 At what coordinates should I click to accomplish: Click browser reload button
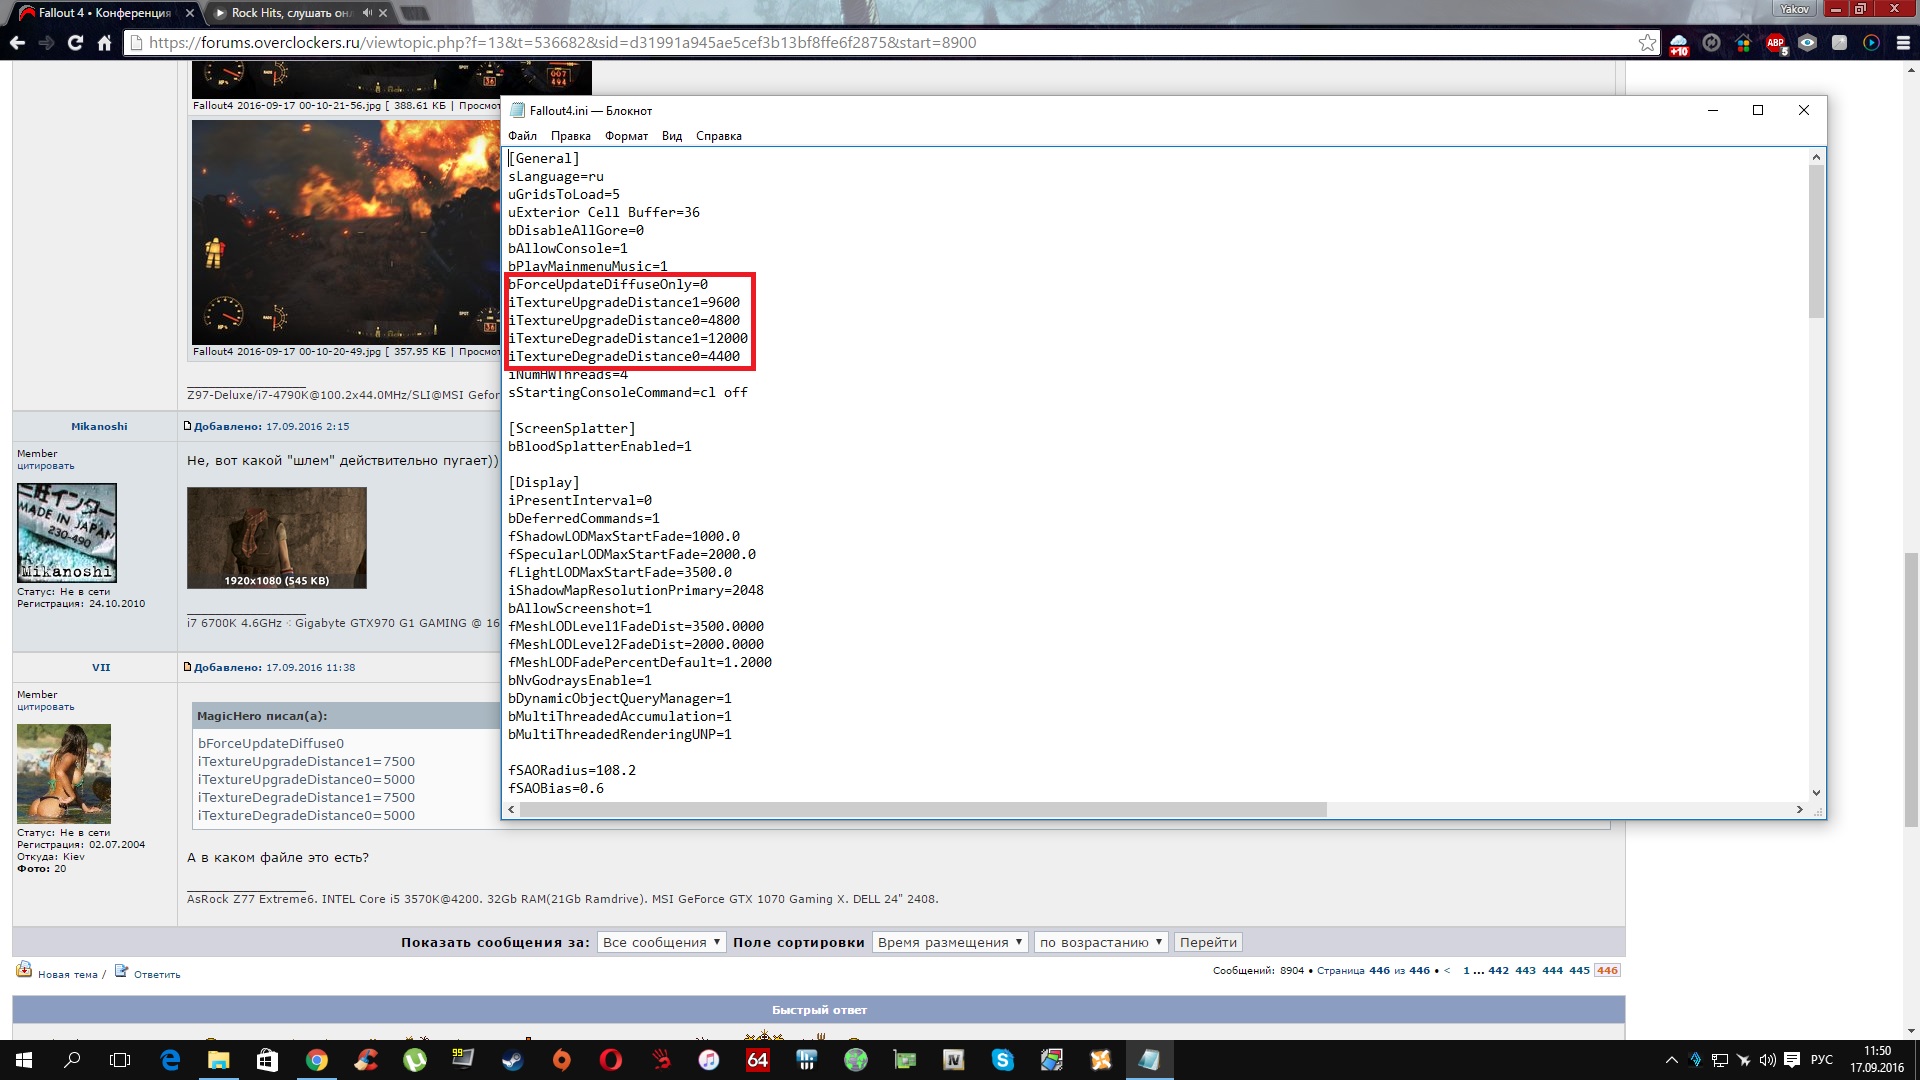click(75, 43)
